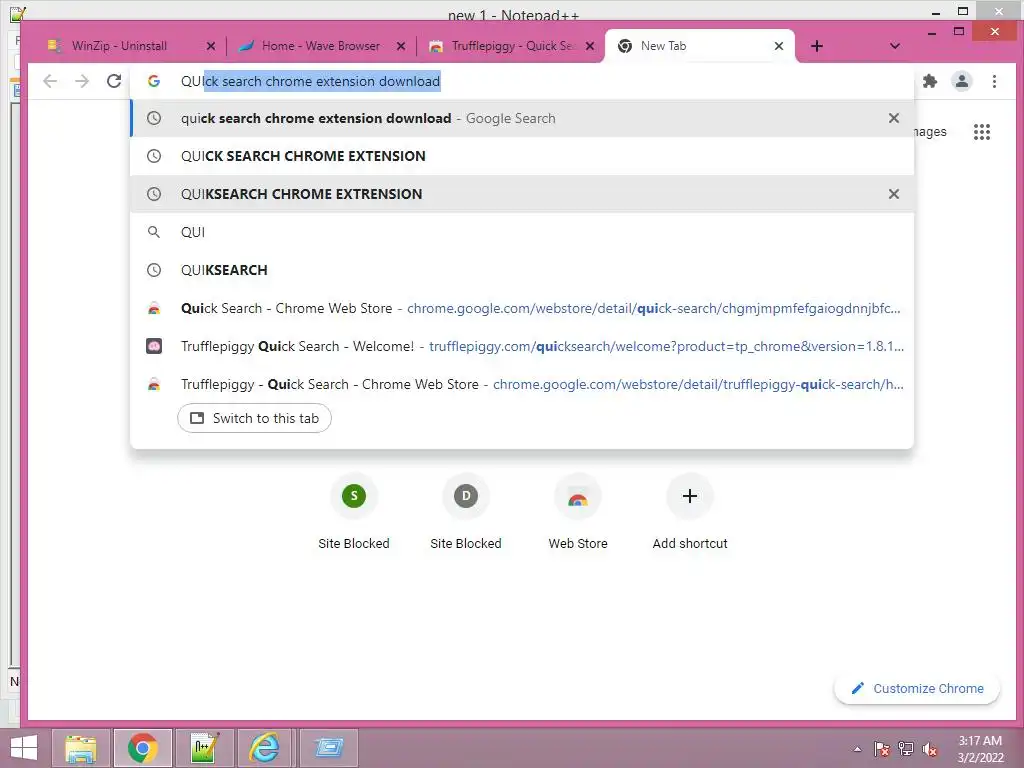Remove 'QUIKSEARCH CHROME EXTRENSION' suggestion
The width and height of the screenshot is (1024, 768).
click(893, 194)
